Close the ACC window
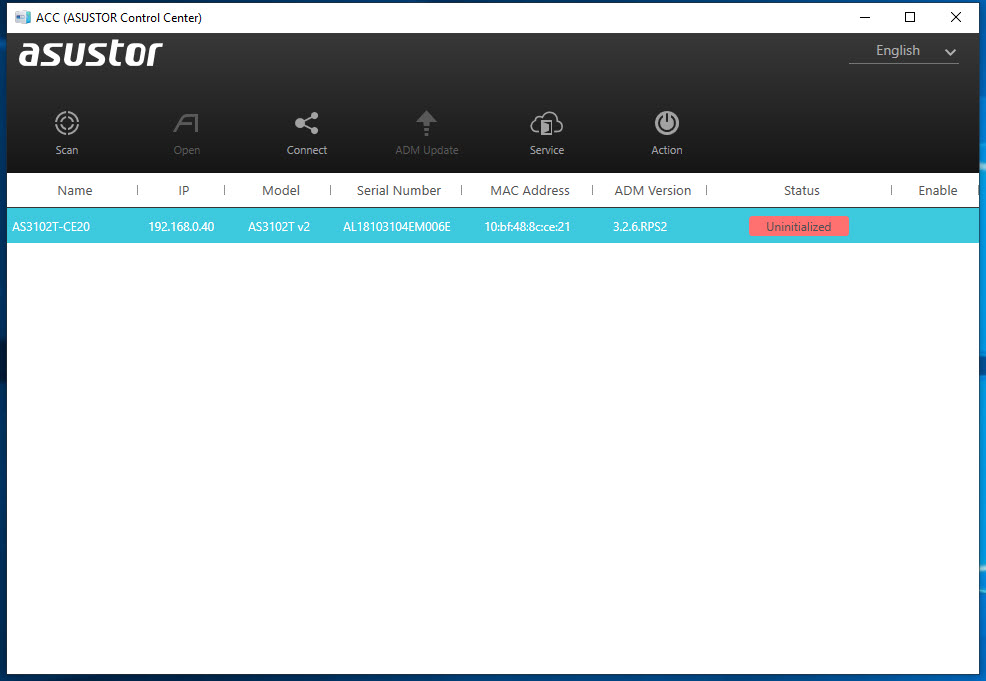Viewport: 986px width, 681px height. [956, 17]
